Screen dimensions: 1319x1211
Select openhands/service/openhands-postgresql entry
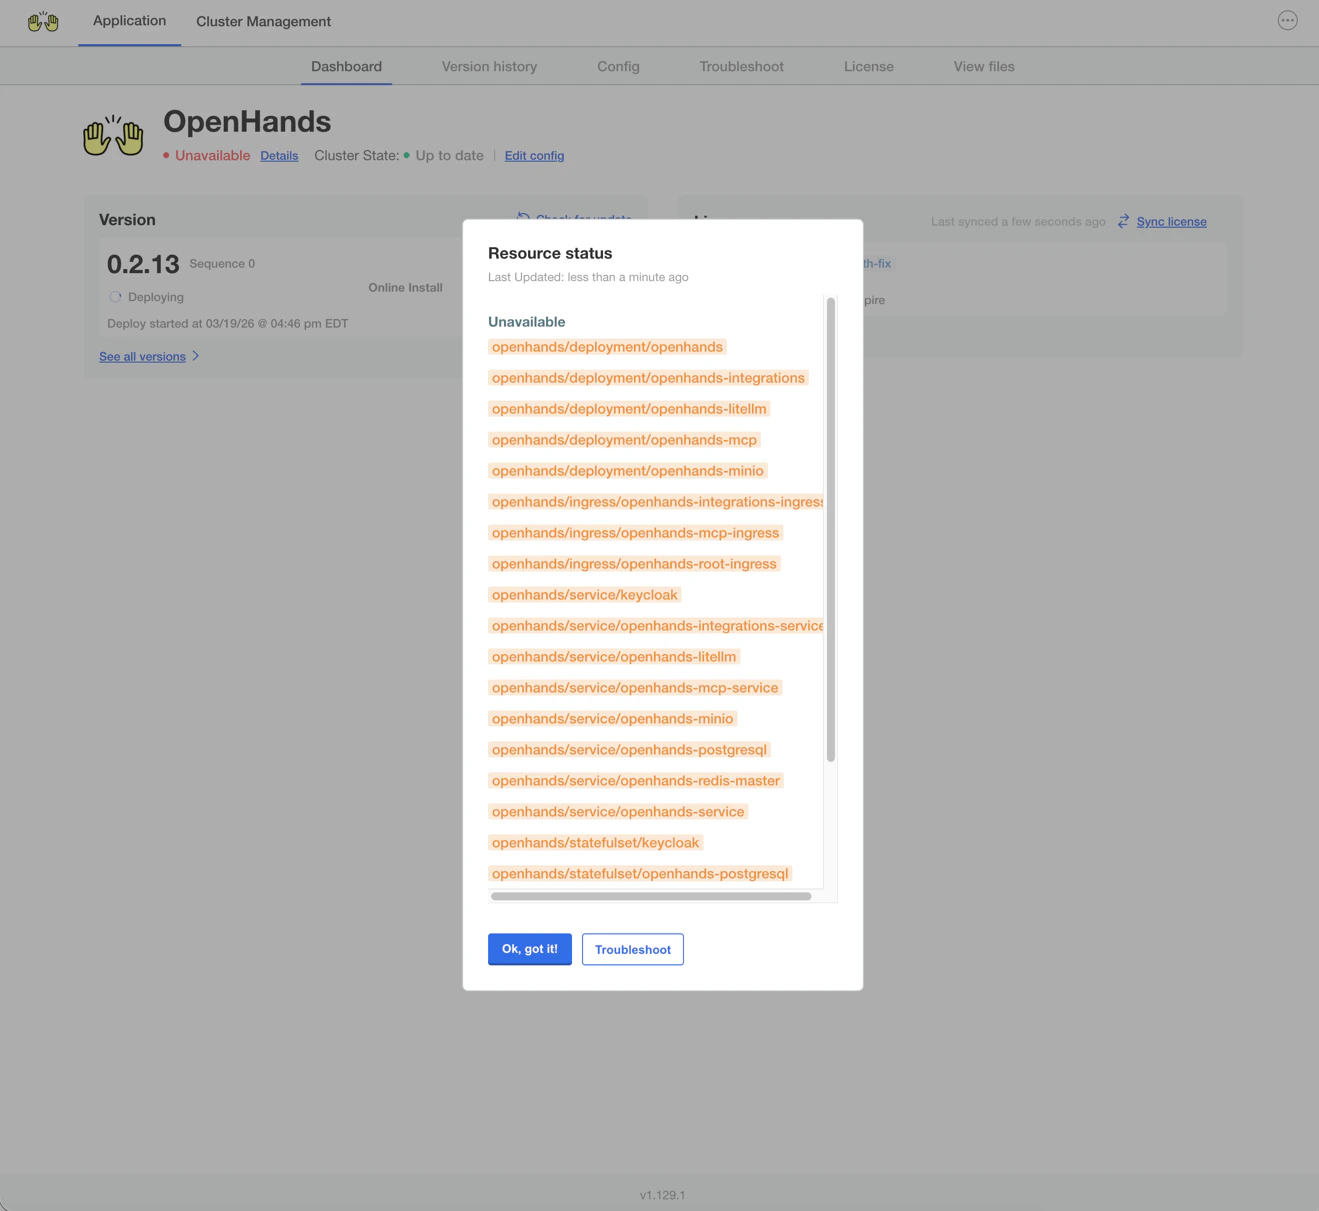coord(629,750)
